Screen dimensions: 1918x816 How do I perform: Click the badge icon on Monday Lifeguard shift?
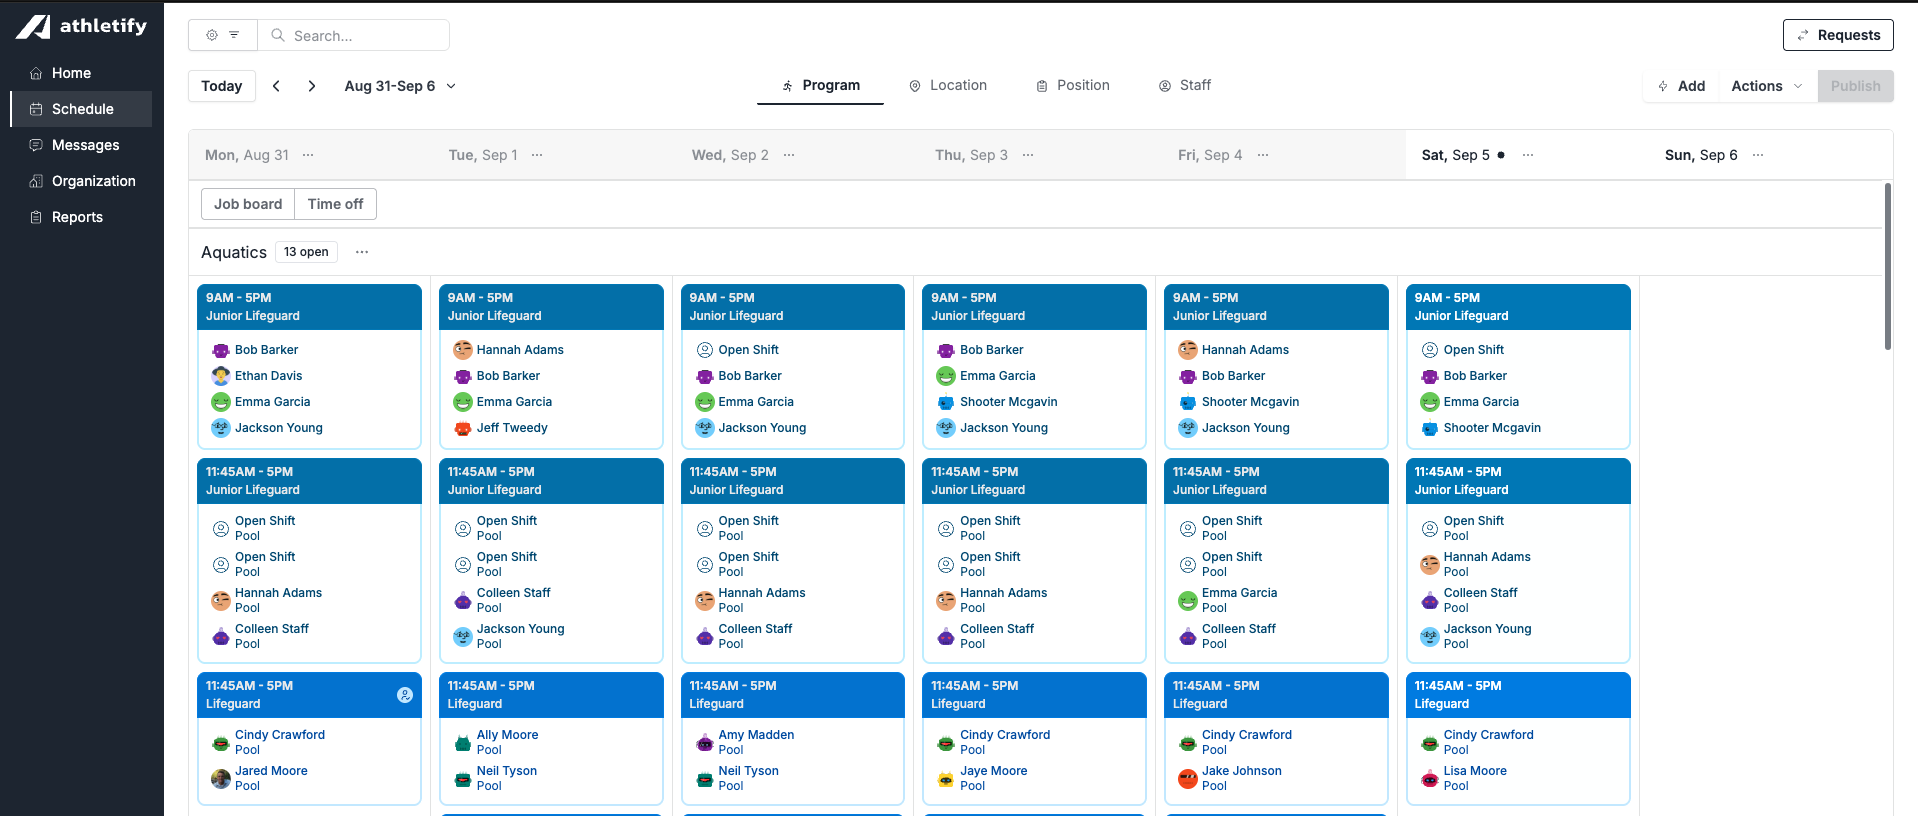[405, 695]
